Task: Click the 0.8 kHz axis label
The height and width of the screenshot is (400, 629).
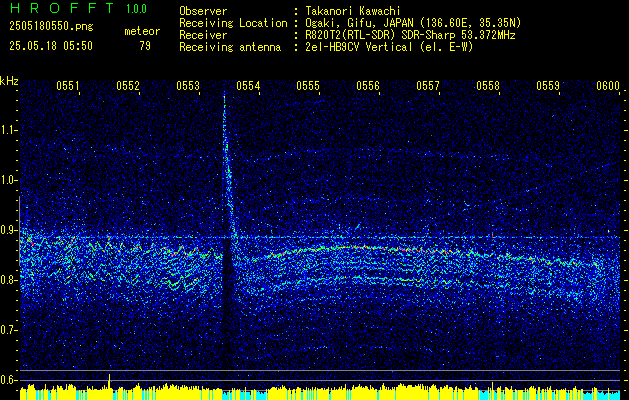Action: click(8, 280)
